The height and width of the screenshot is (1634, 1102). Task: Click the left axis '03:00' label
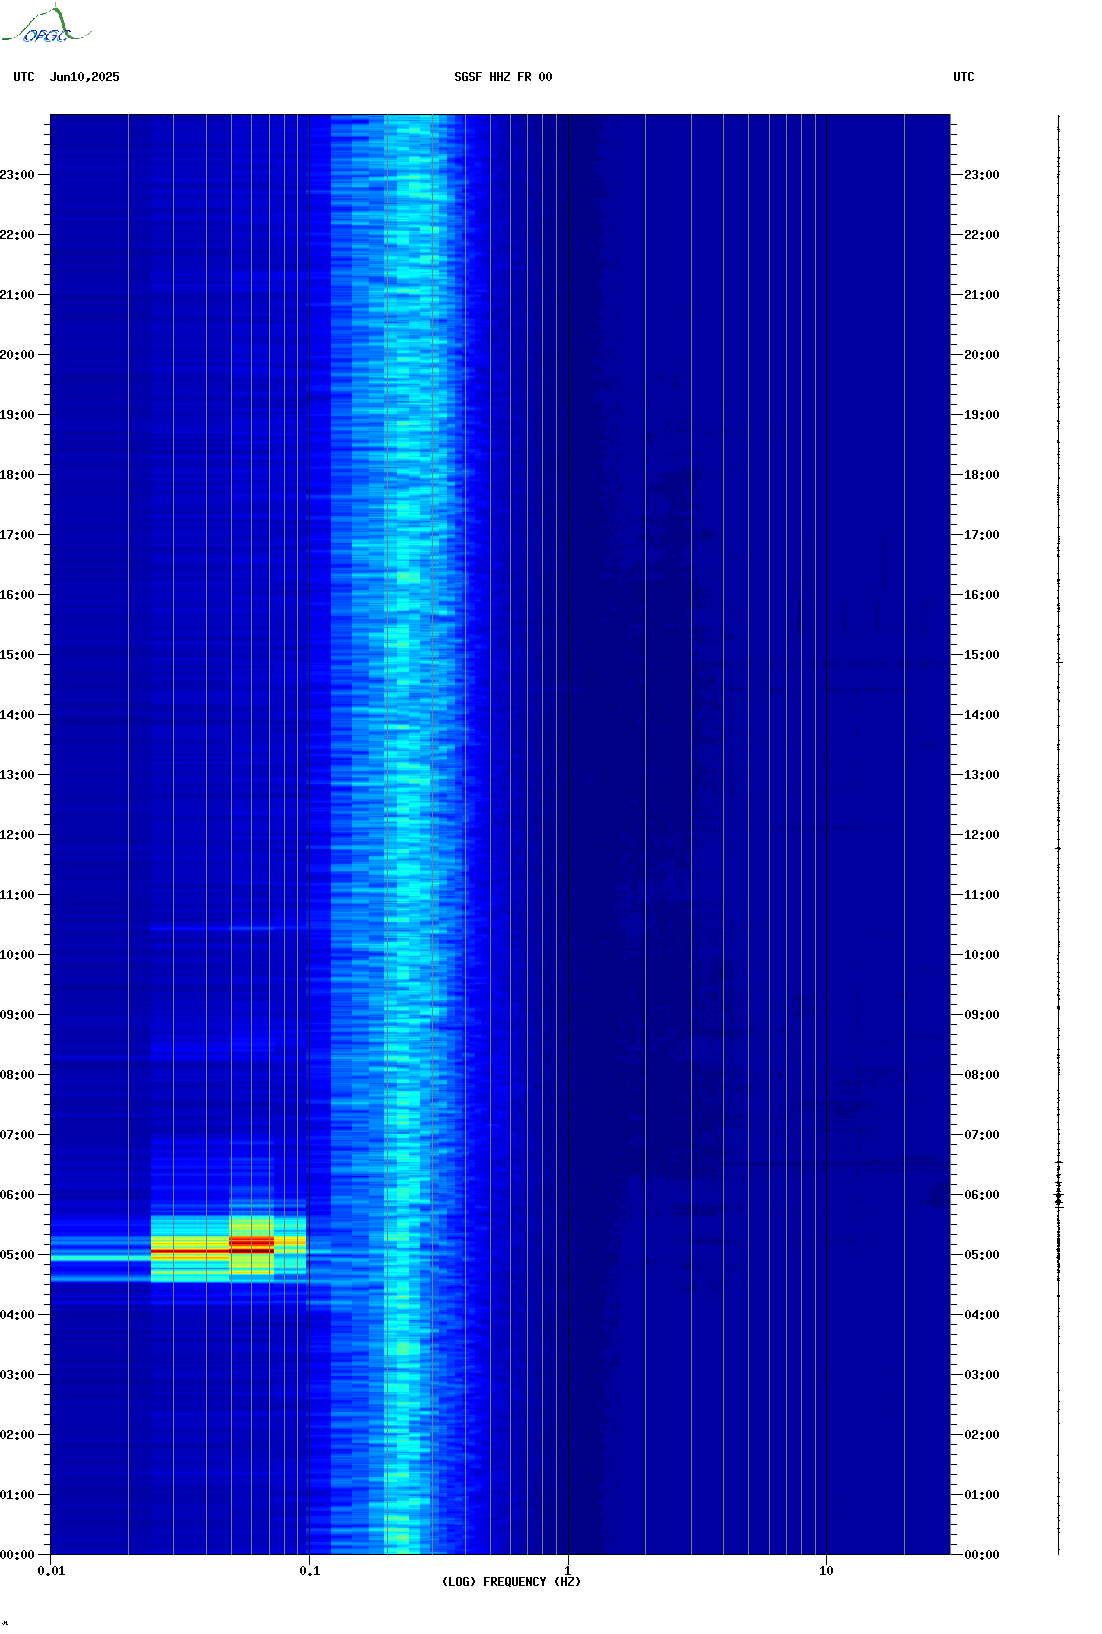pos(17,1375)
